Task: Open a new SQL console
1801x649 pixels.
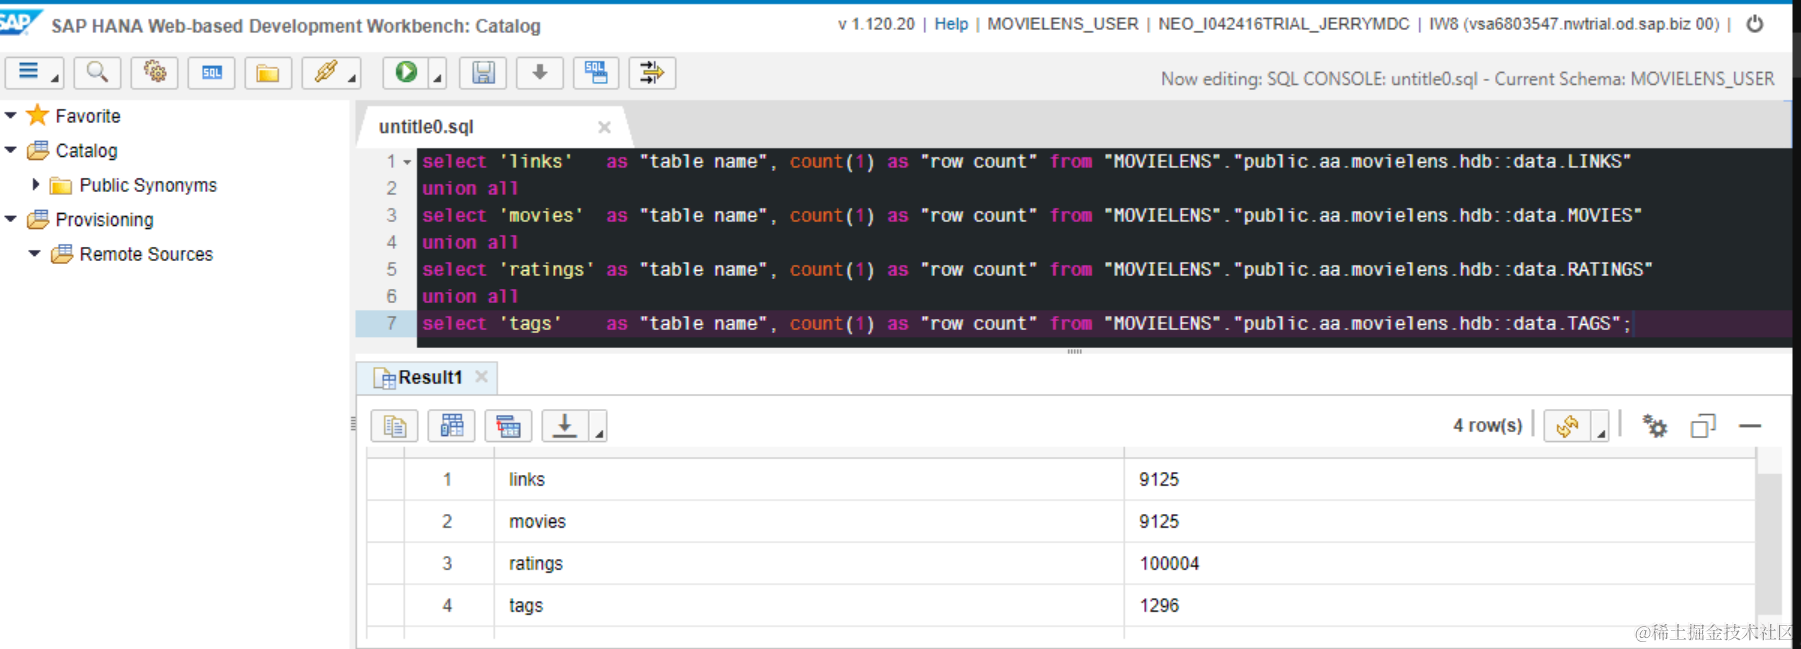Action: coord(212,72)
